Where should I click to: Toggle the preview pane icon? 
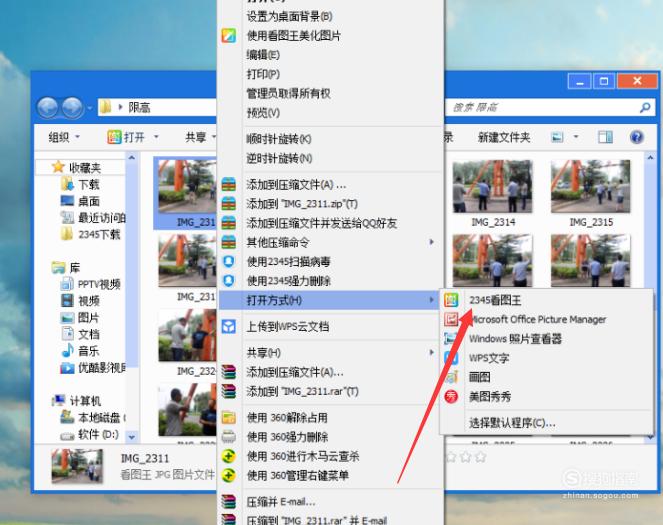point(605,137)
